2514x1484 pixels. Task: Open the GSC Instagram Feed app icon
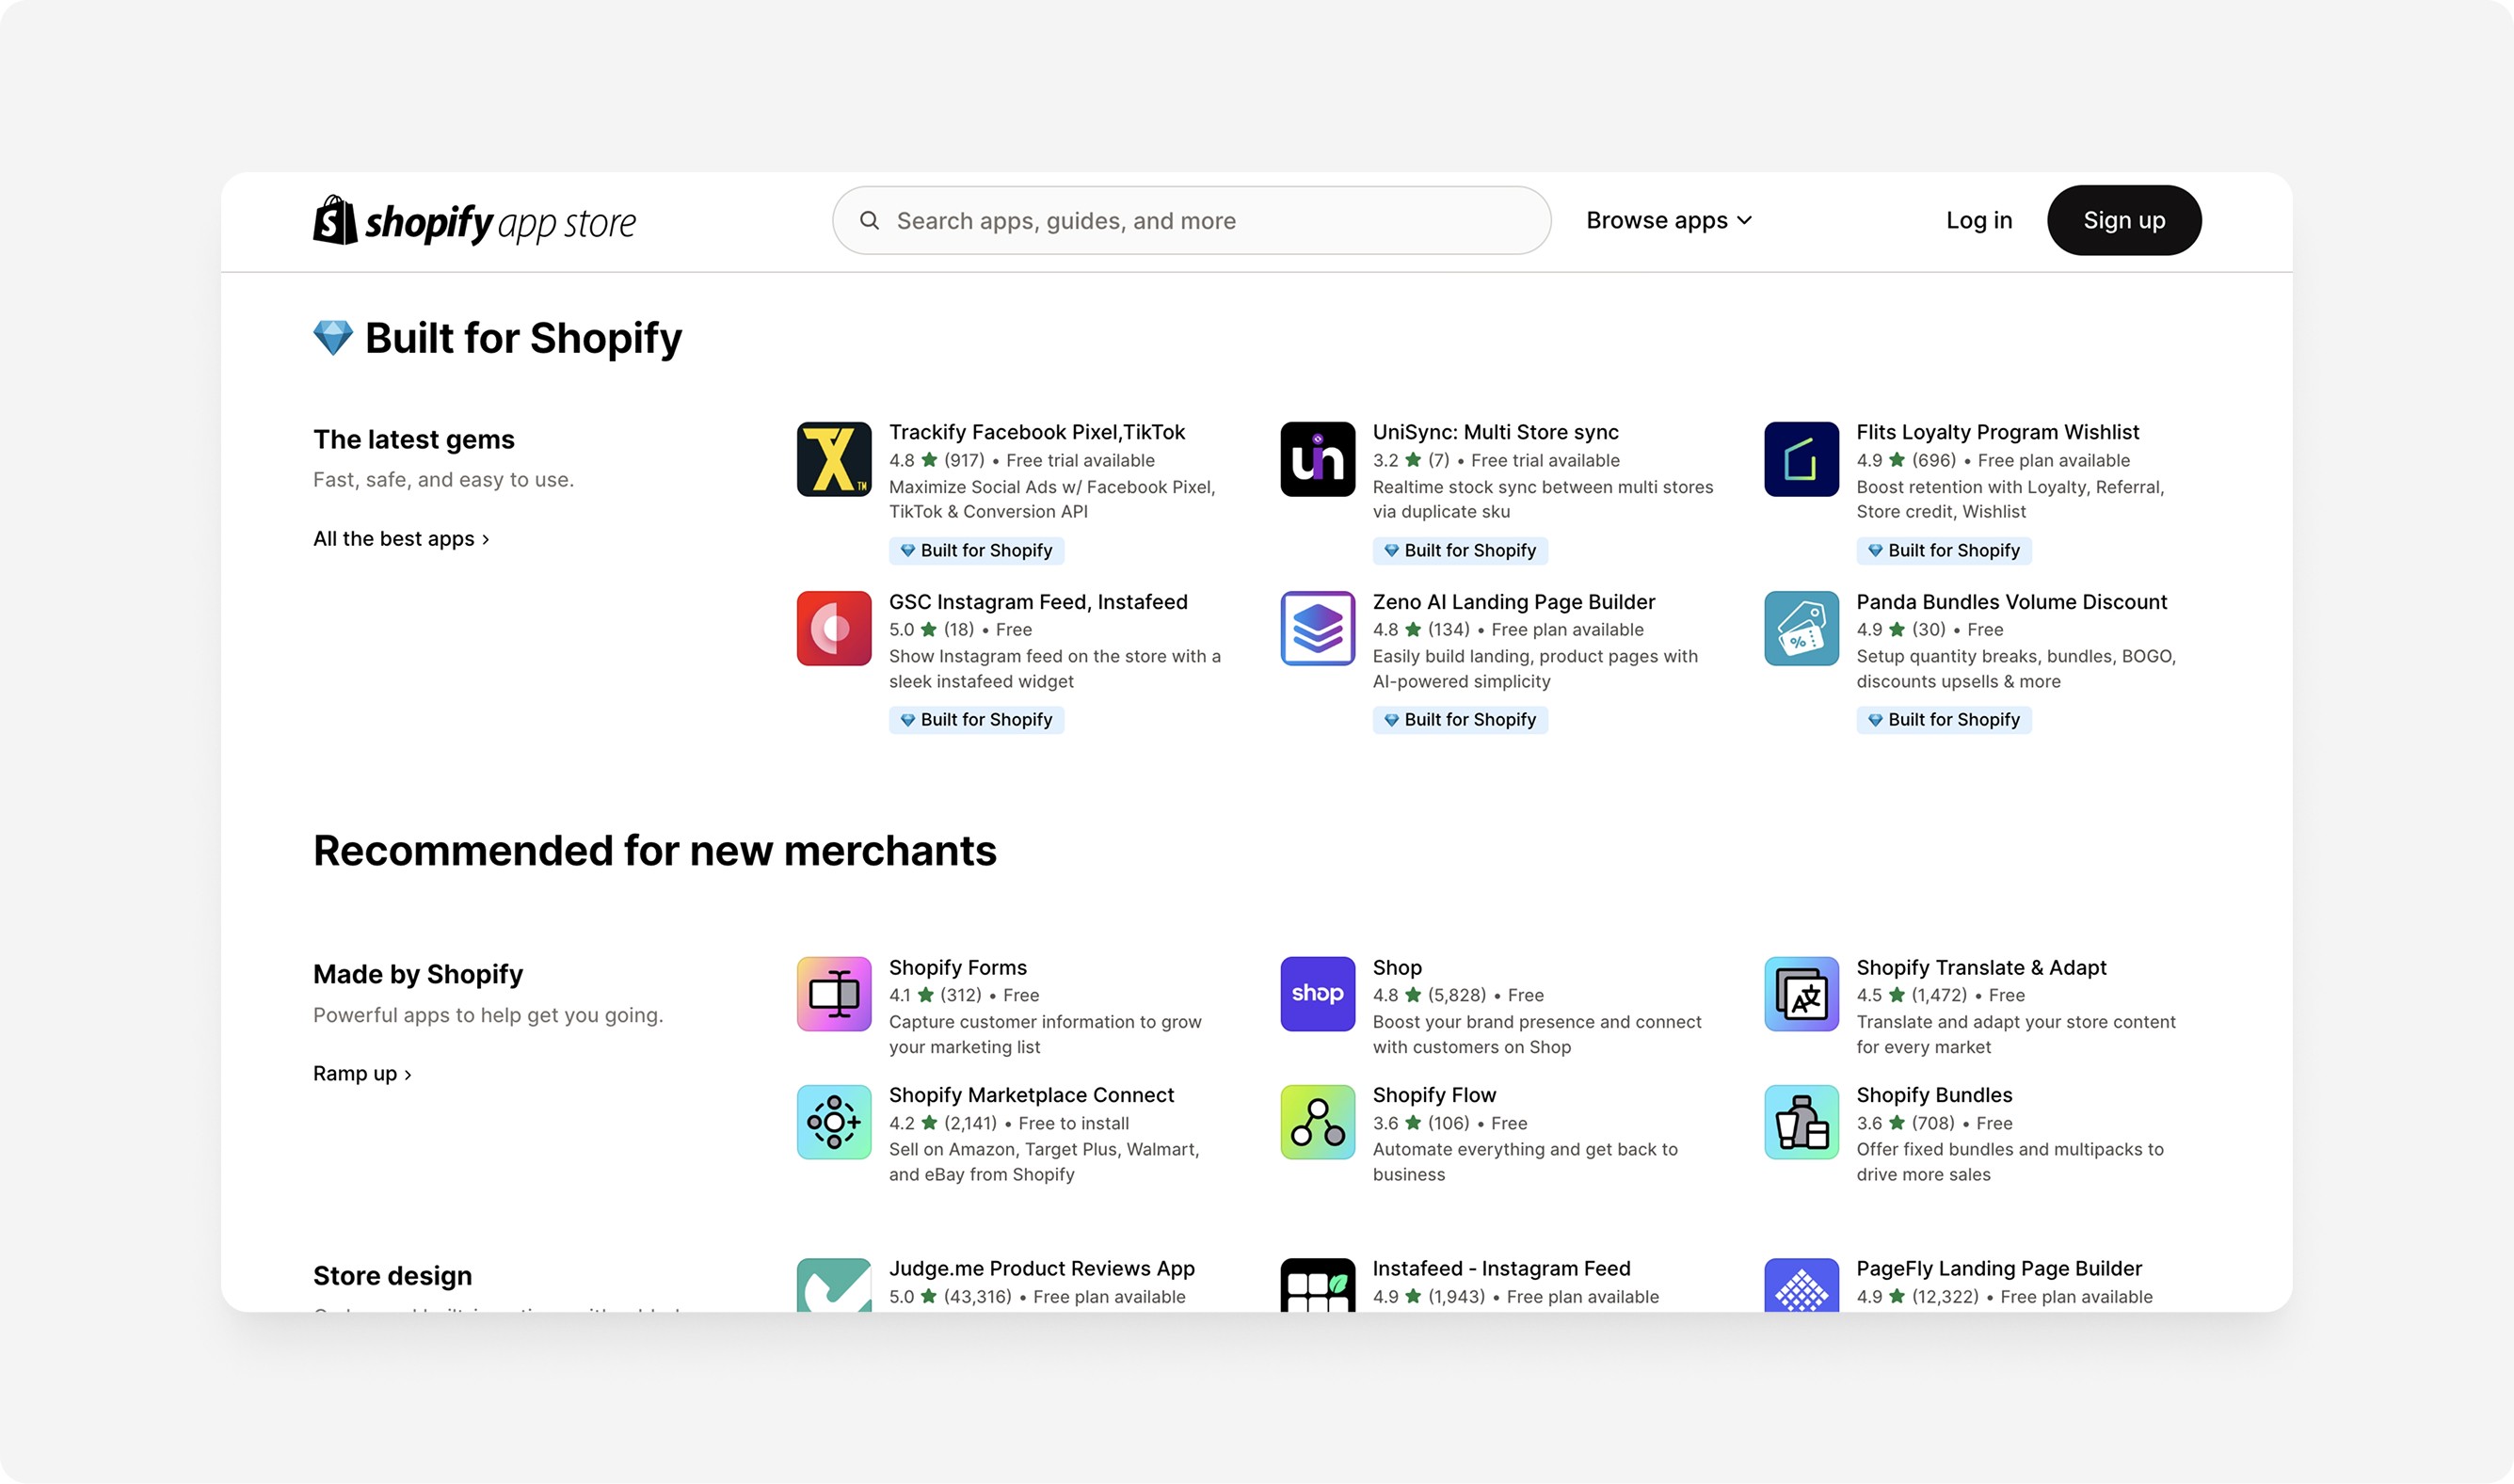pos(834,628)
